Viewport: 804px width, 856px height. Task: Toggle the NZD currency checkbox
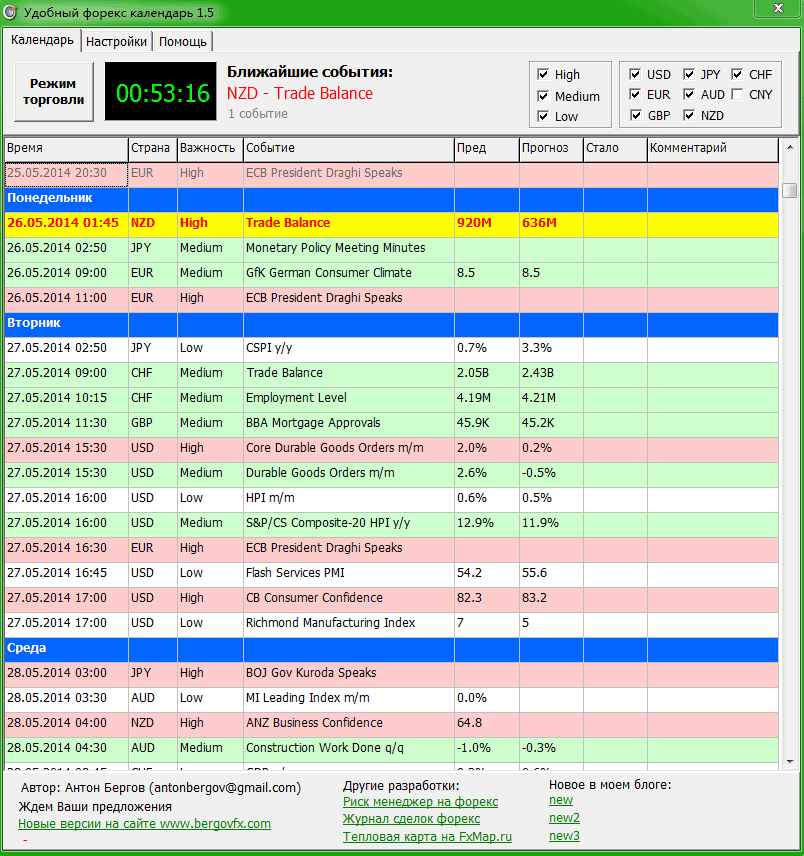pyautogui.click(x=689, y=116)
